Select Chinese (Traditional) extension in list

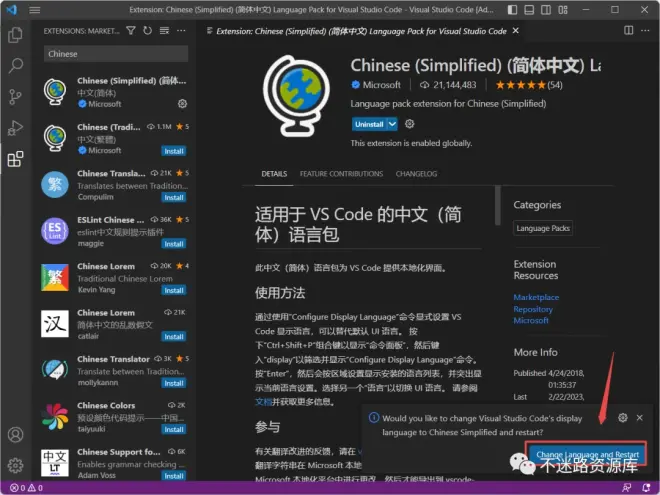[114, 139]
